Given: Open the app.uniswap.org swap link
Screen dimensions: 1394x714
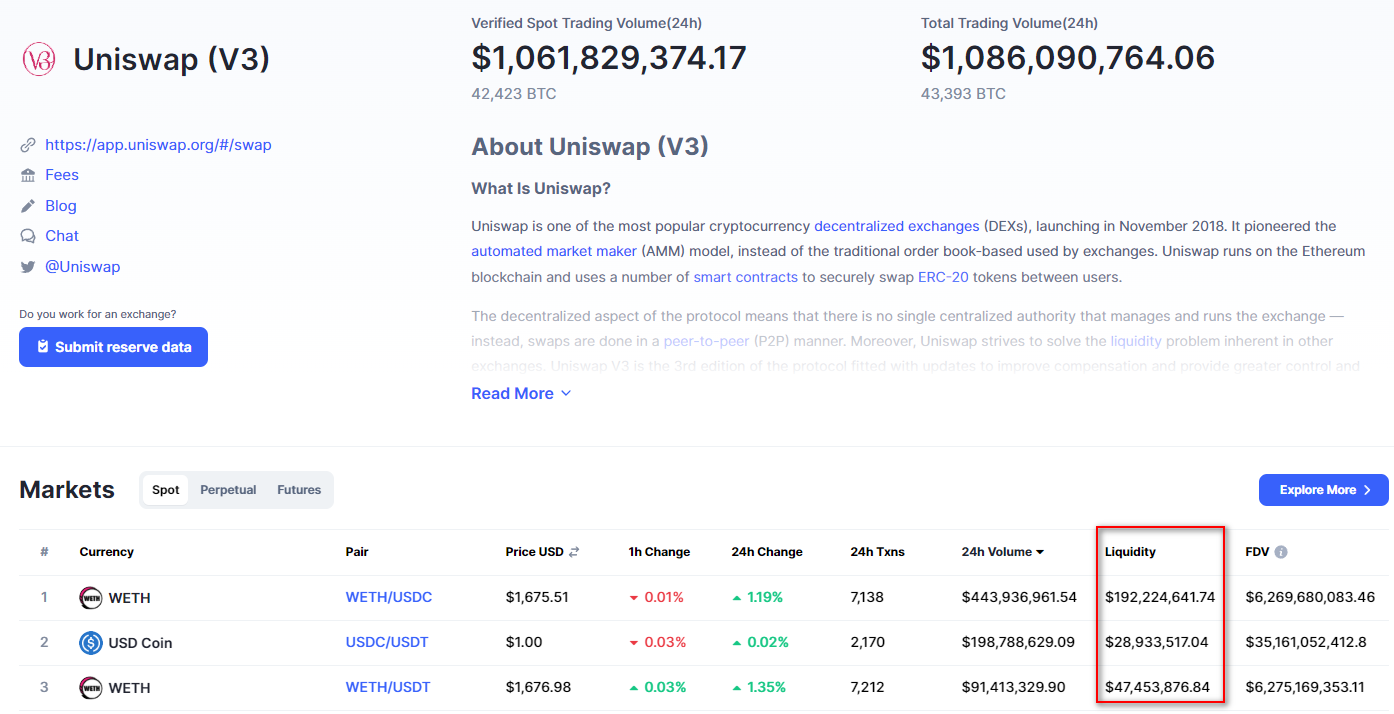Looking at the screenshot, I should click(x=158, y=145).
